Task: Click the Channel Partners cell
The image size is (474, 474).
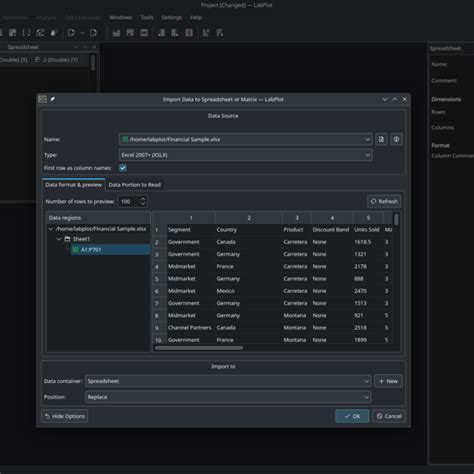Action: (191, 328)
